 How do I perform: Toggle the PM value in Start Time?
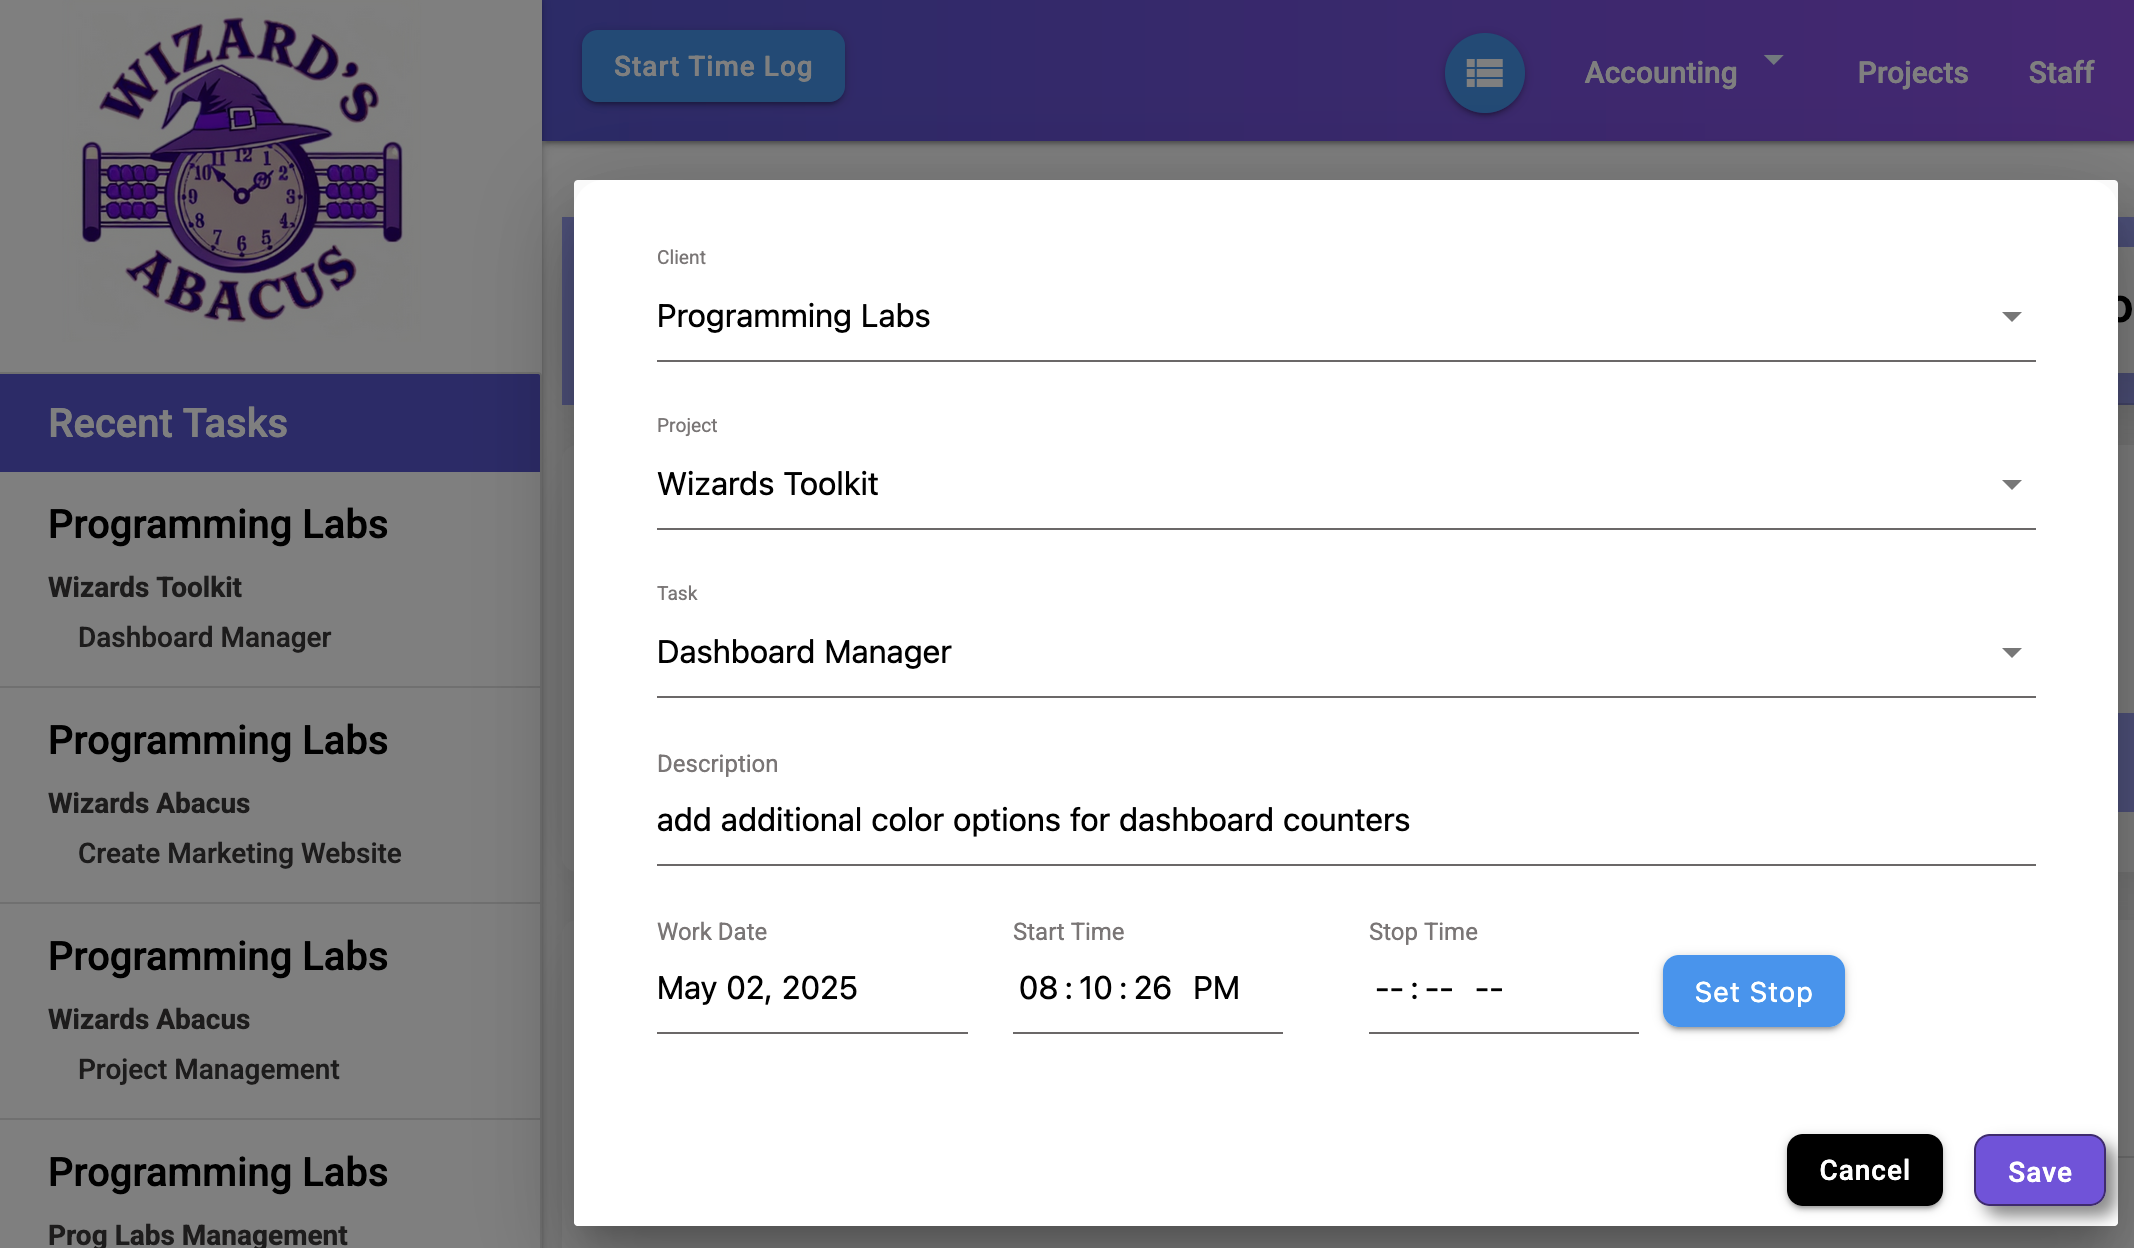coord(1215,989)
